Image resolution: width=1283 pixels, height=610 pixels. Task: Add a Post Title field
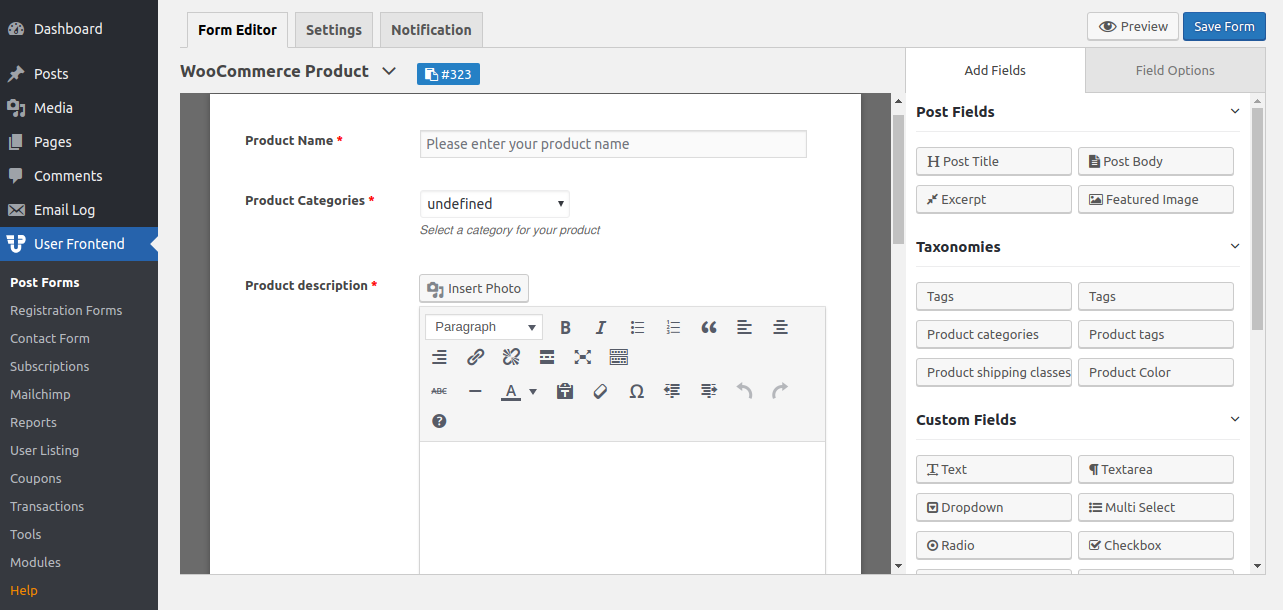[994, 161]
